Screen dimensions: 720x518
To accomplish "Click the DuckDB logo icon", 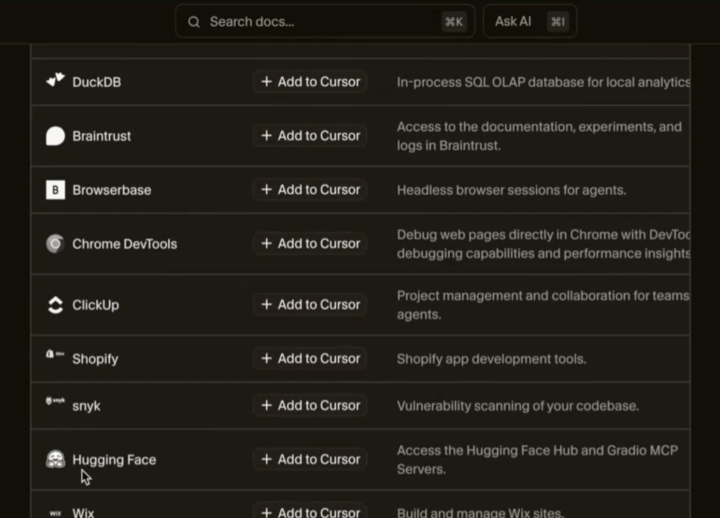I will click(55, 81).
